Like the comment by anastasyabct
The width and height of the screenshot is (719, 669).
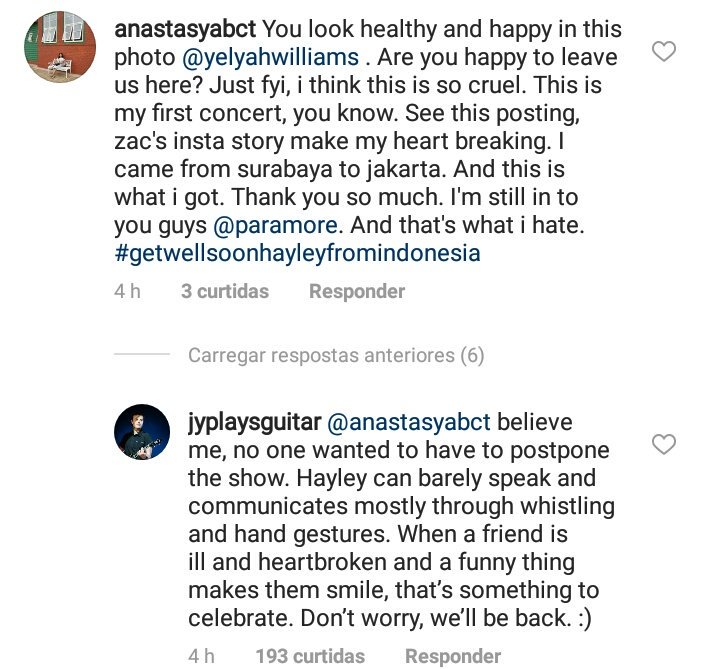(x=663, y=52)
